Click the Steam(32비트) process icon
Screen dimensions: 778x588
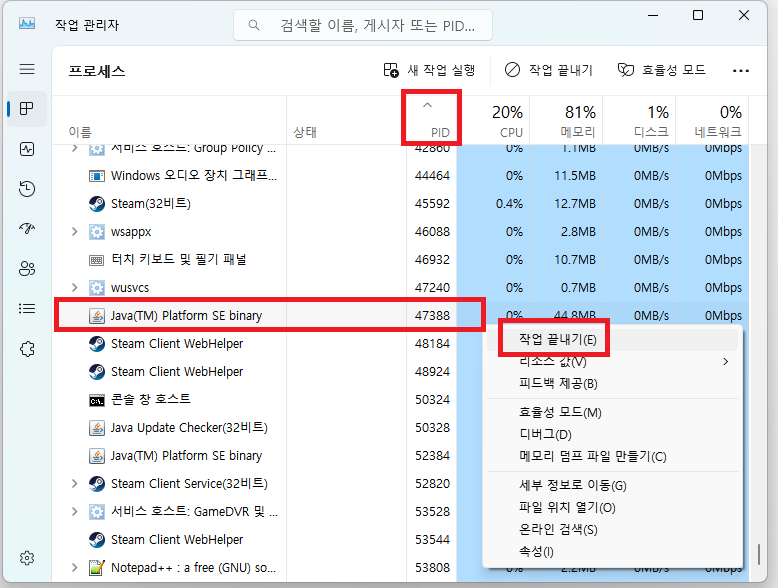[97, 203]
